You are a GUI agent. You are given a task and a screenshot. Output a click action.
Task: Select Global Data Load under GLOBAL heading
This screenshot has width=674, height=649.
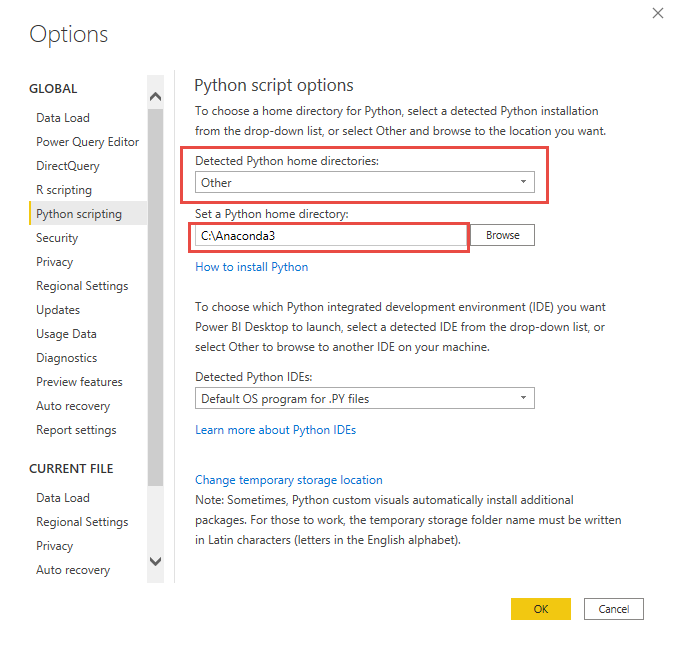(63, 118)
